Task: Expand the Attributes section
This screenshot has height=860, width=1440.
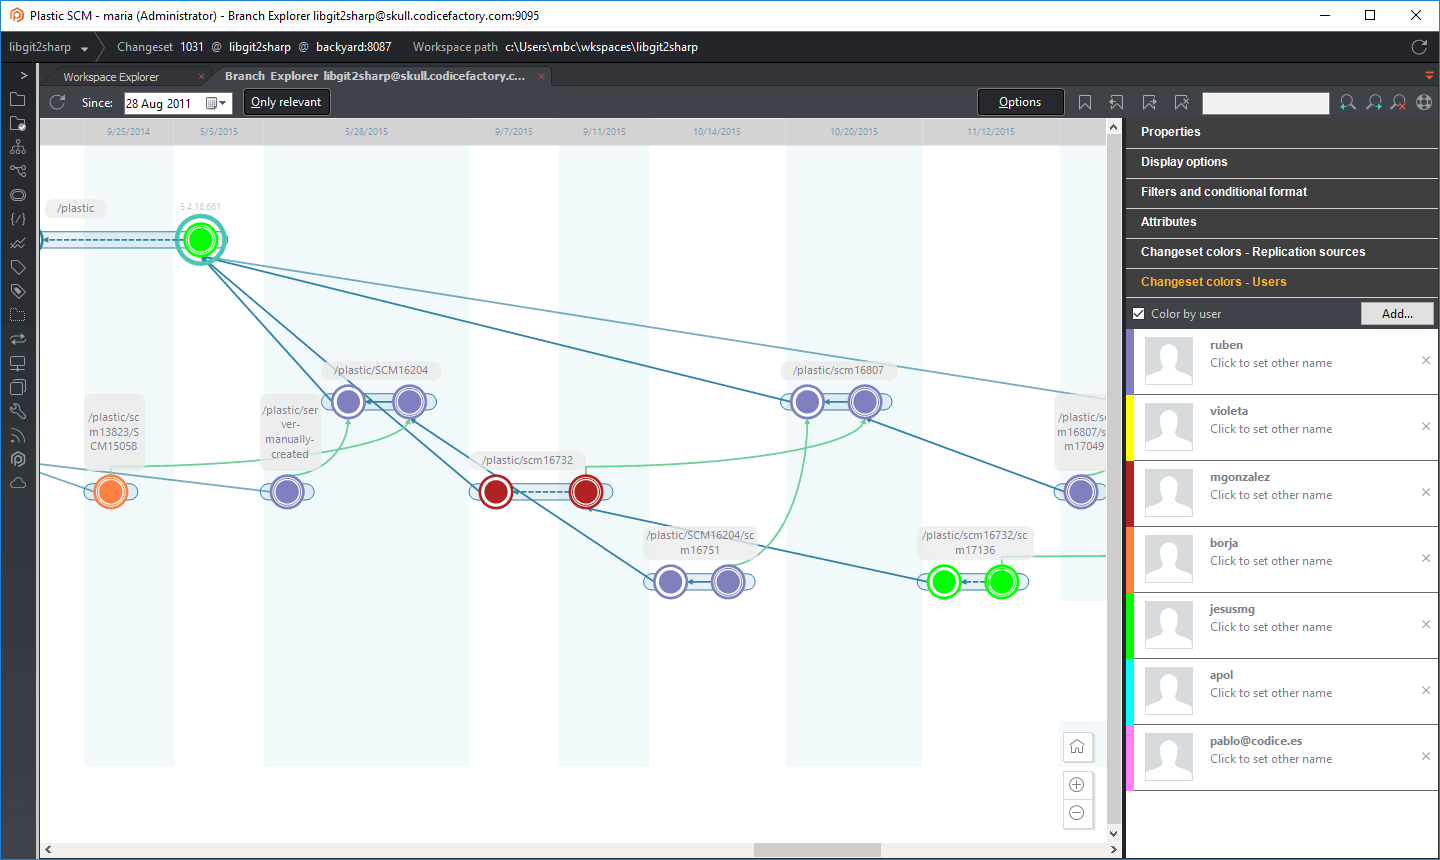Action: click(x=1282, y=222)
